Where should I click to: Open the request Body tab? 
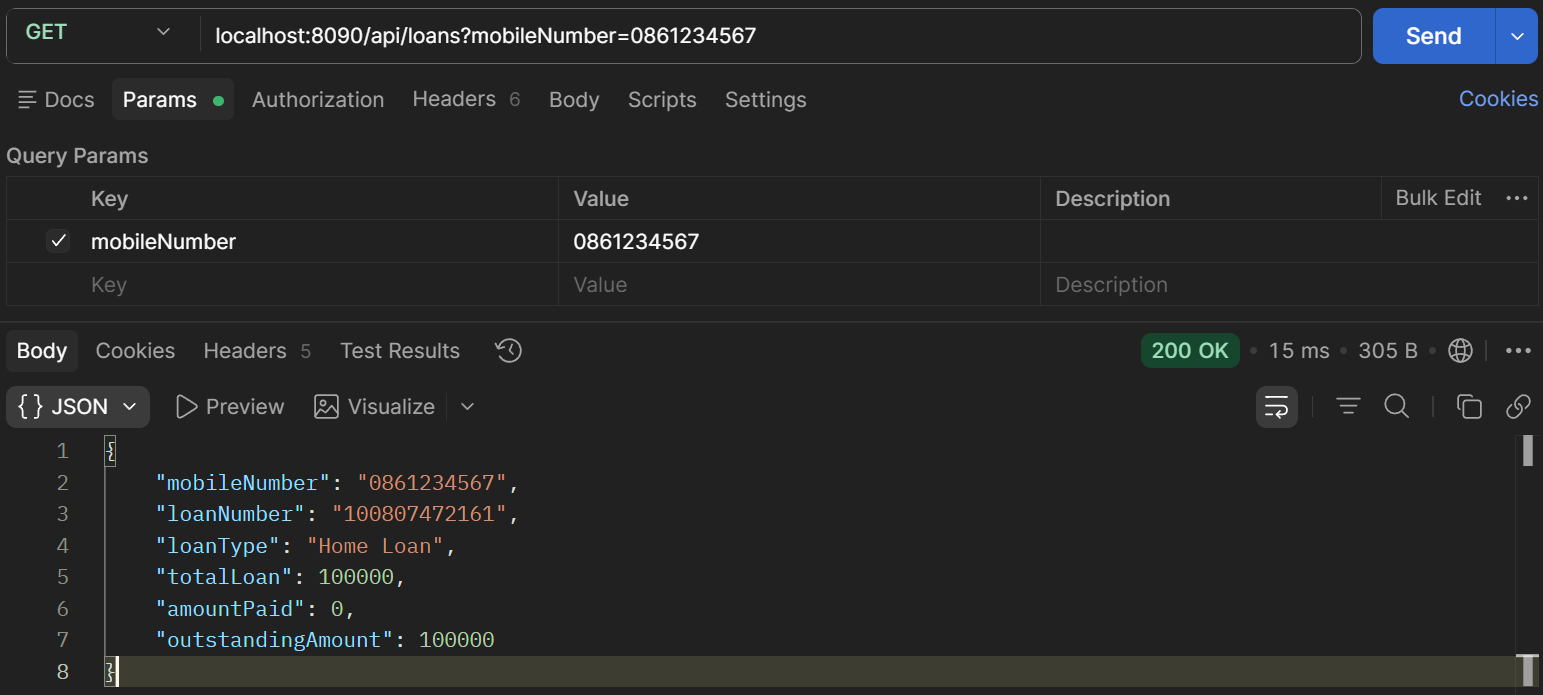pos(574,100)
